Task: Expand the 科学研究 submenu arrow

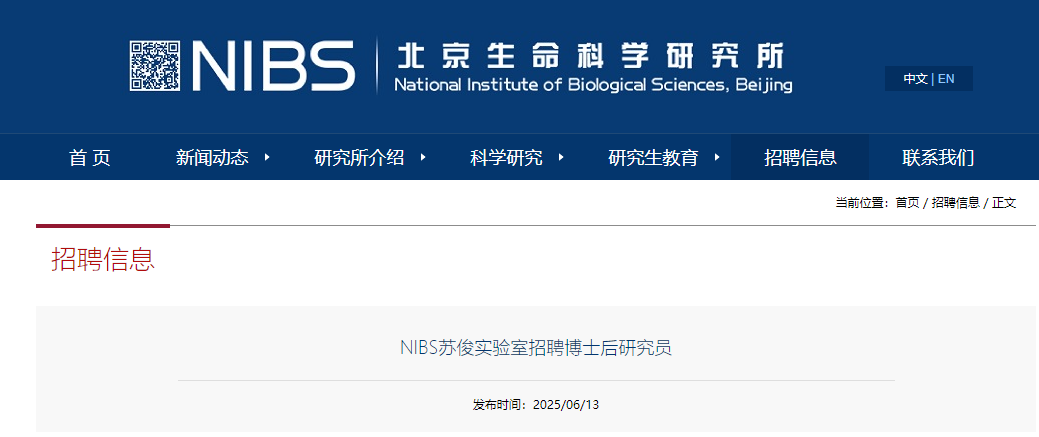Action: click(x=561, y=157)
